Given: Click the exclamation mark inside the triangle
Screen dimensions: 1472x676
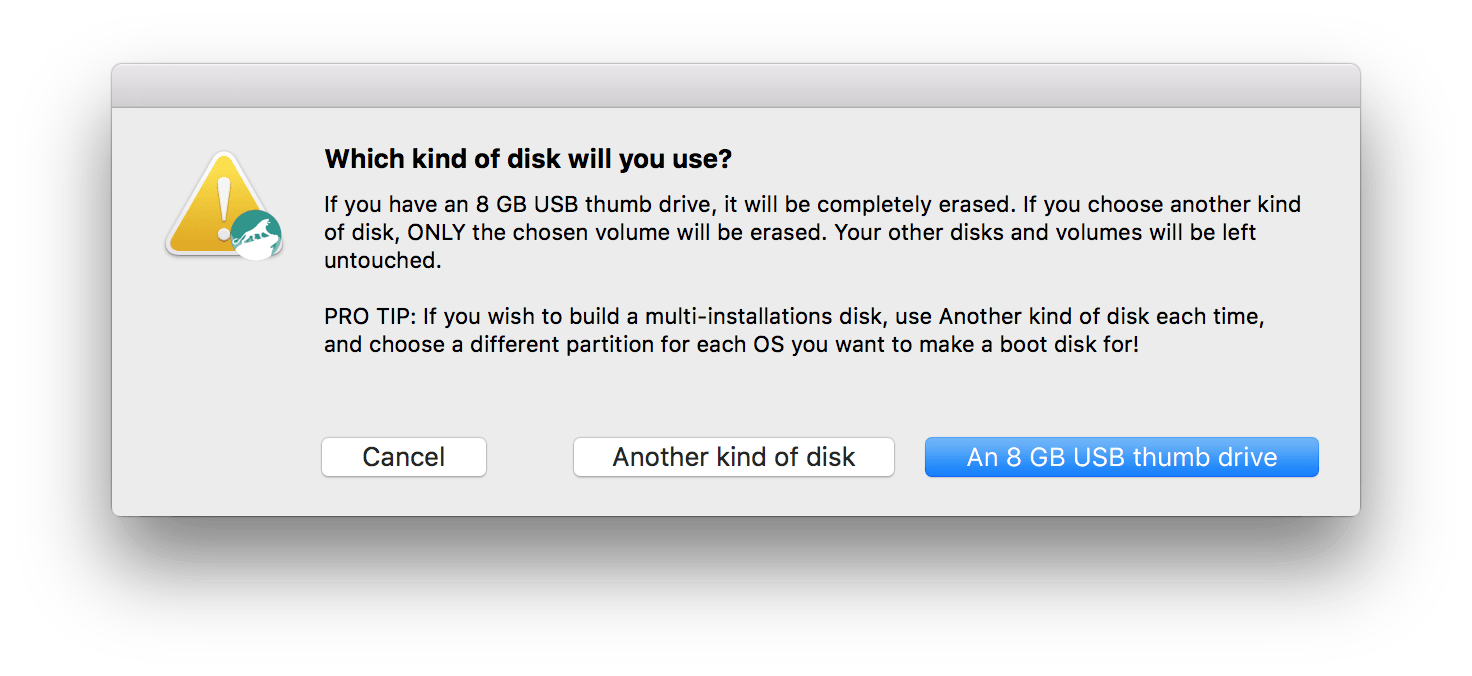Looking at the screenshot, I should [x=224, y=208].
